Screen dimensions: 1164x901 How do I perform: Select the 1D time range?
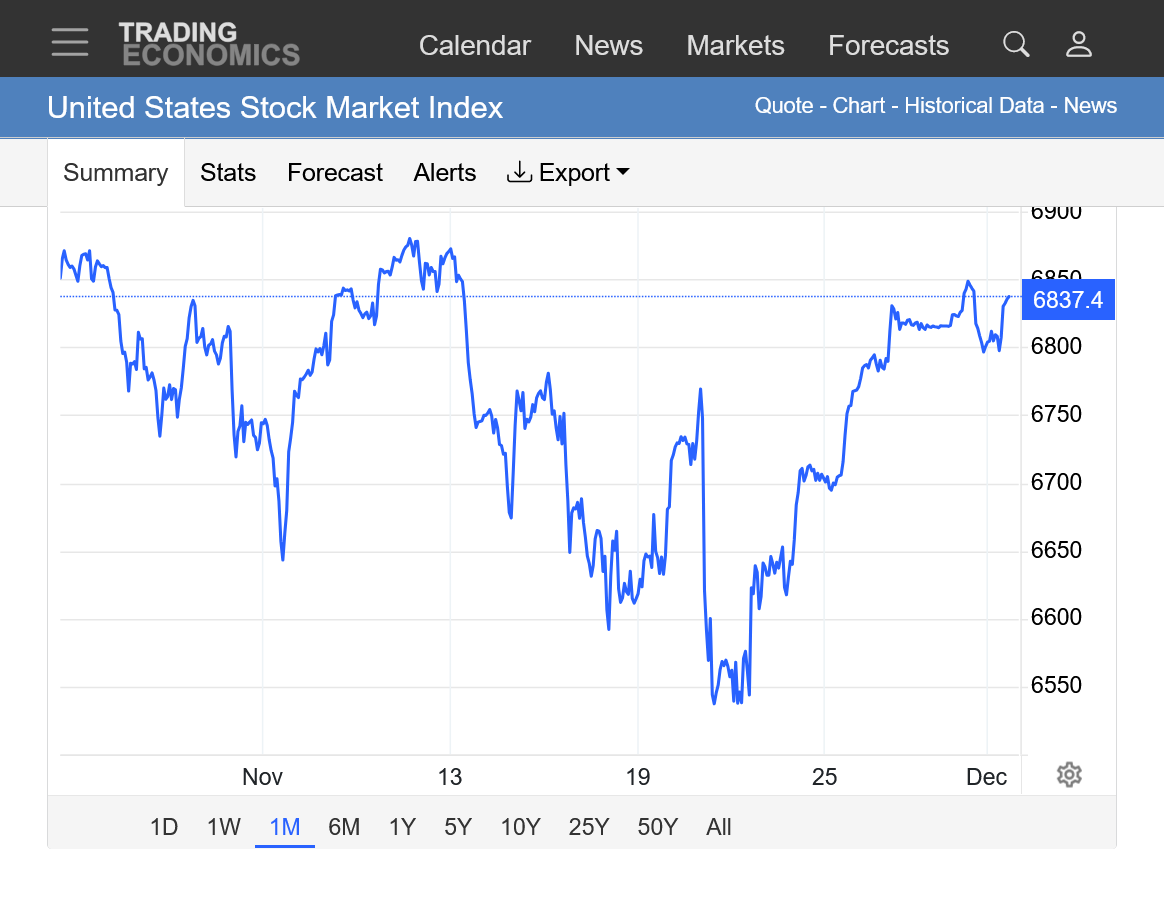click(164, 827)
